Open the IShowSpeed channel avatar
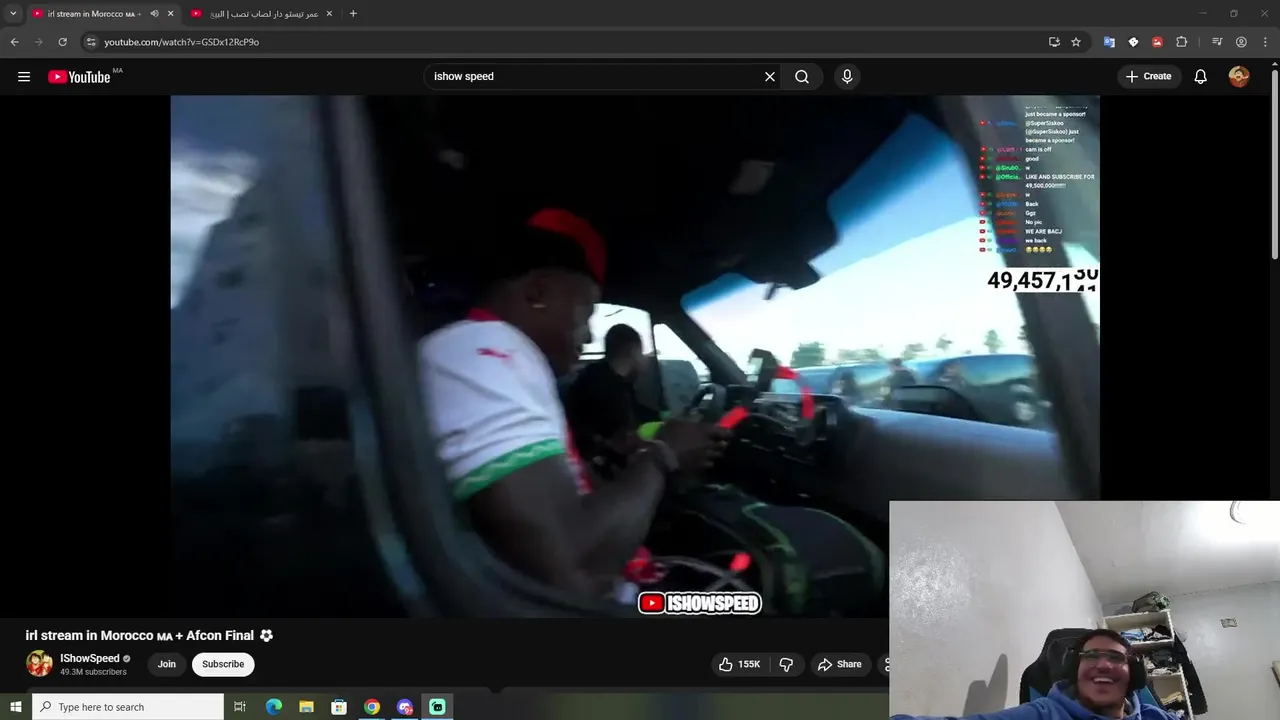1280x720 pixels. tap(39, 664)
